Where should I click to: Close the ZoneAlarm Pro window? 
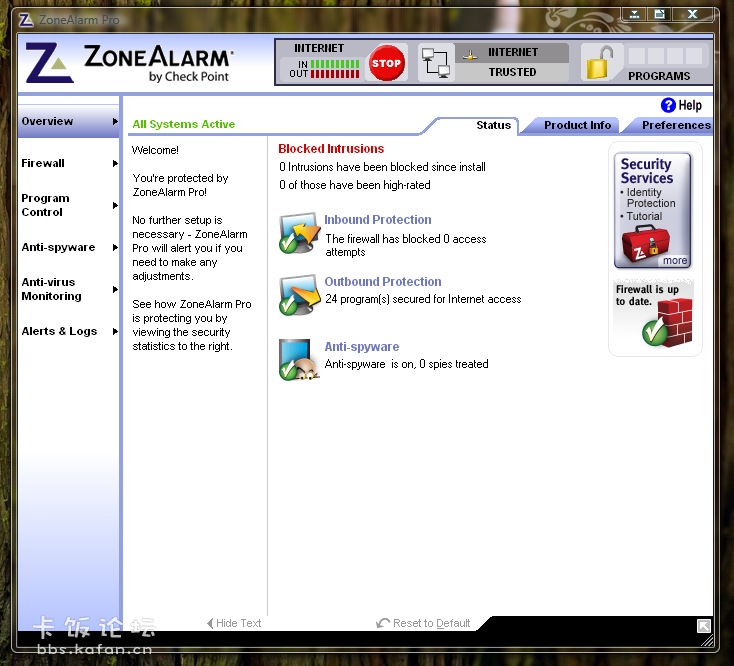(x=692, y=14)
